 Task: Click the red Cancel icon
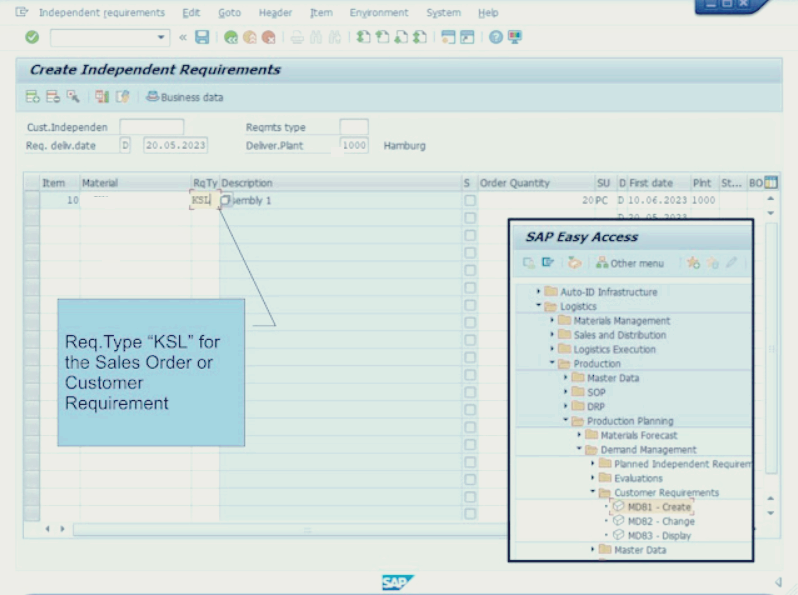click(268, 37)
